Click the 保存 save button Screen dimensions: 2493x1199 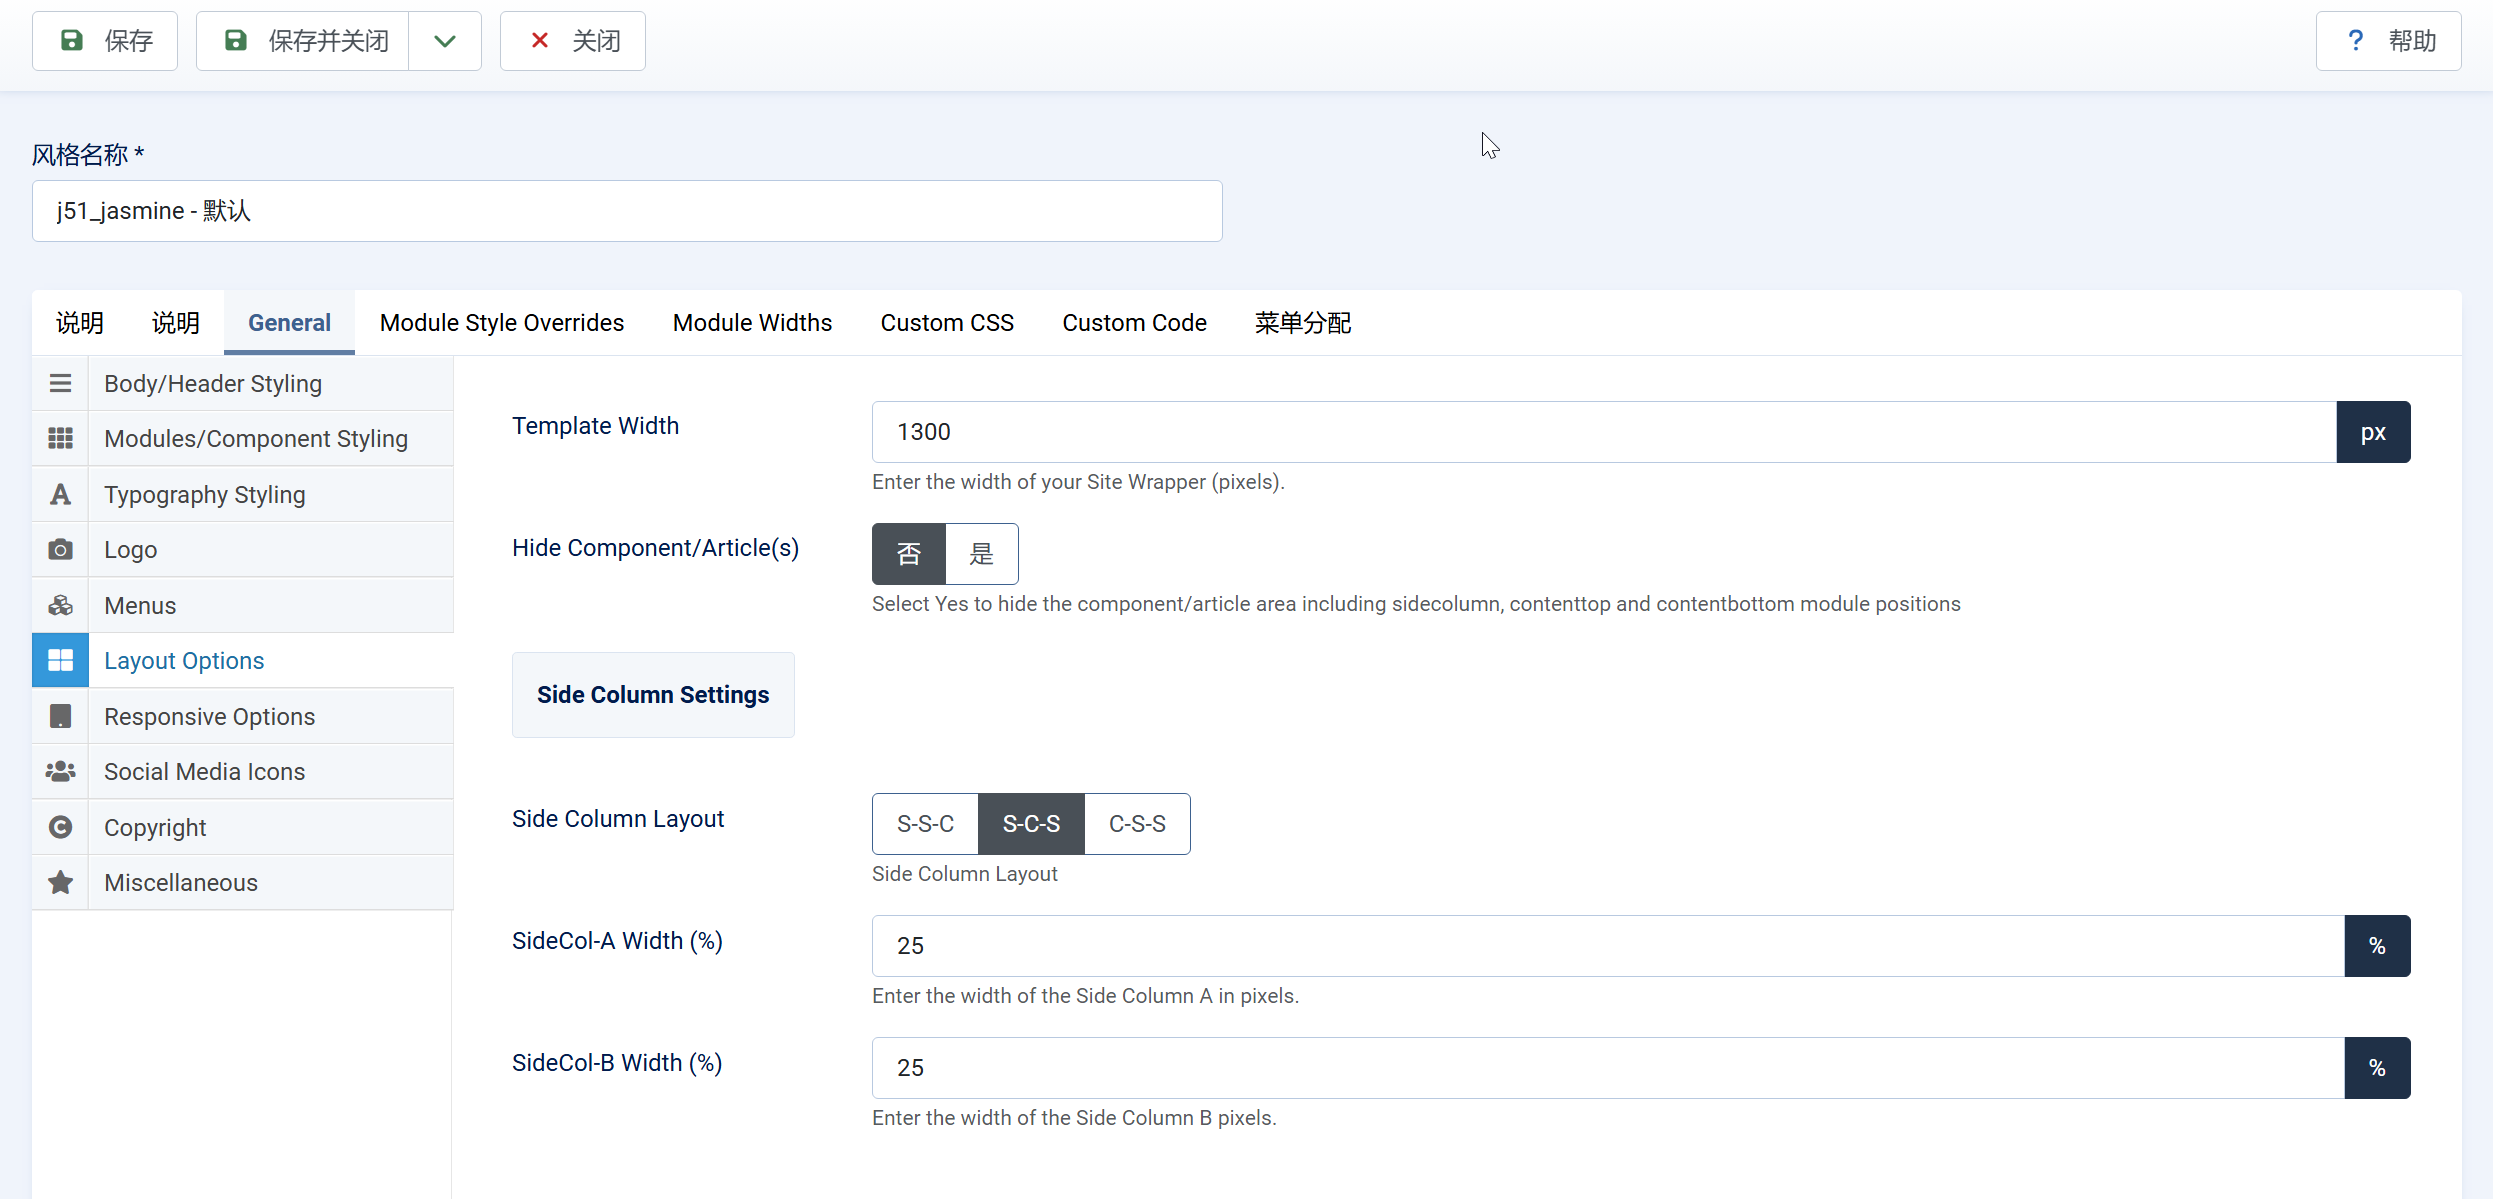[x=105, y=41]
